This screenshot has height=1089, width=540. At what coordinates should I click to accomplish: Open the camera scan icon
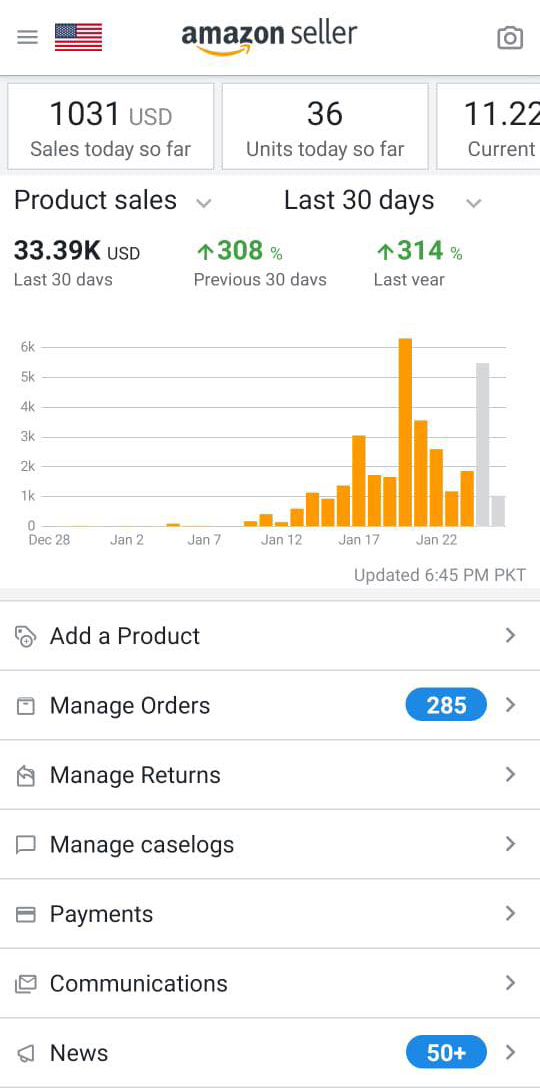tap(510, 38)
